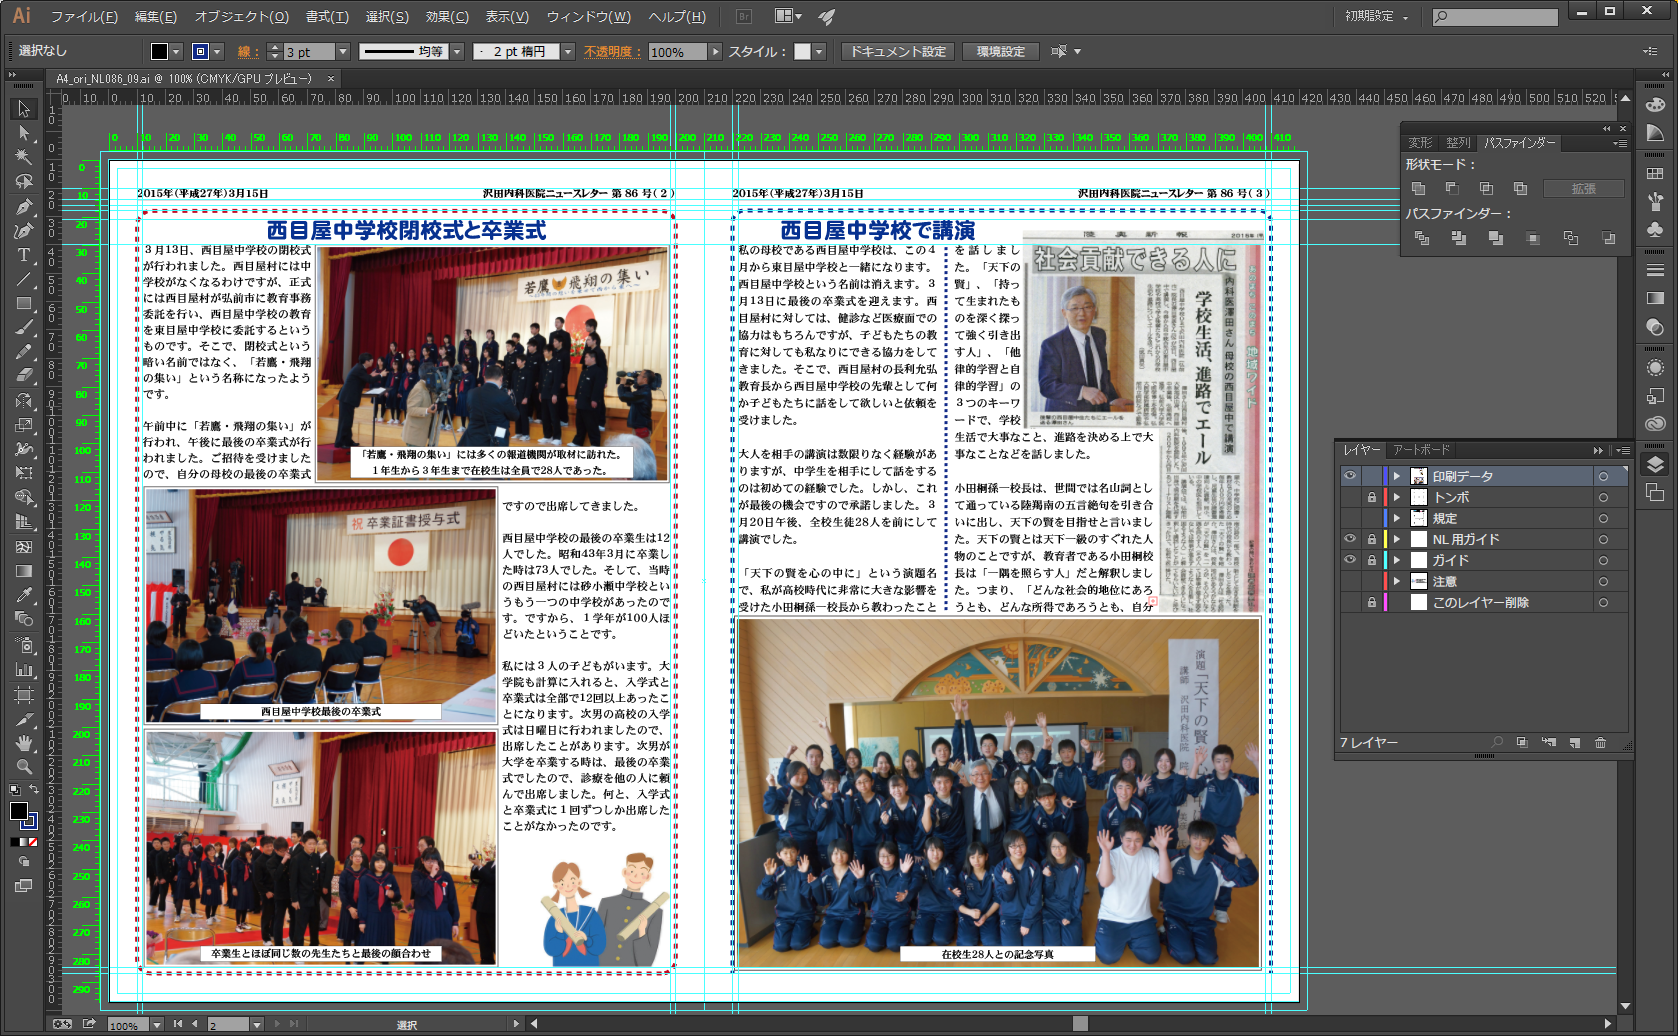Screen dimensions: 1678x1036
Task: Open the ファイル menu
Action: pyautogui.click(x=84, y=16)
